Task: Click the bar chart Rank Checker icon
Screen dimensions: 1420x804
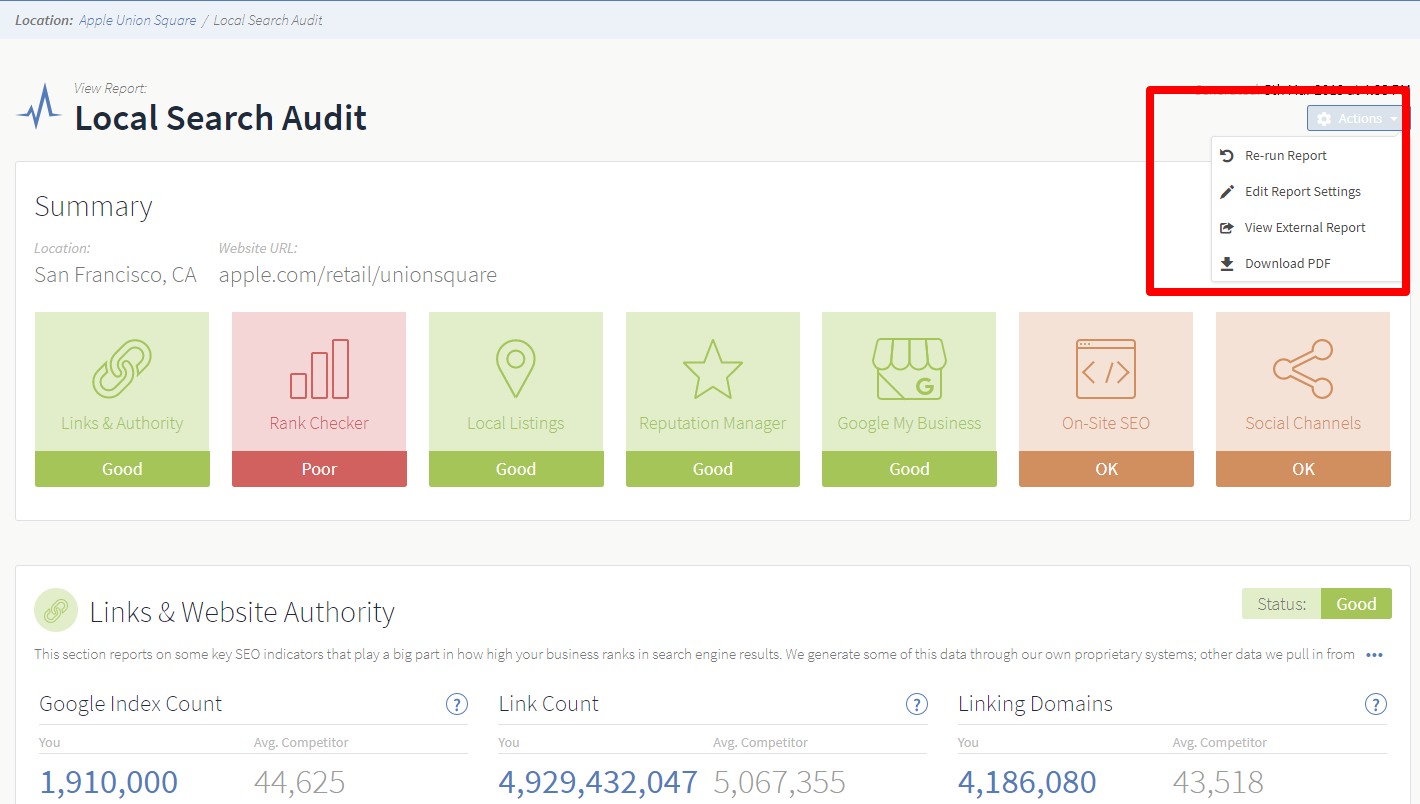Action: [319, 369]
